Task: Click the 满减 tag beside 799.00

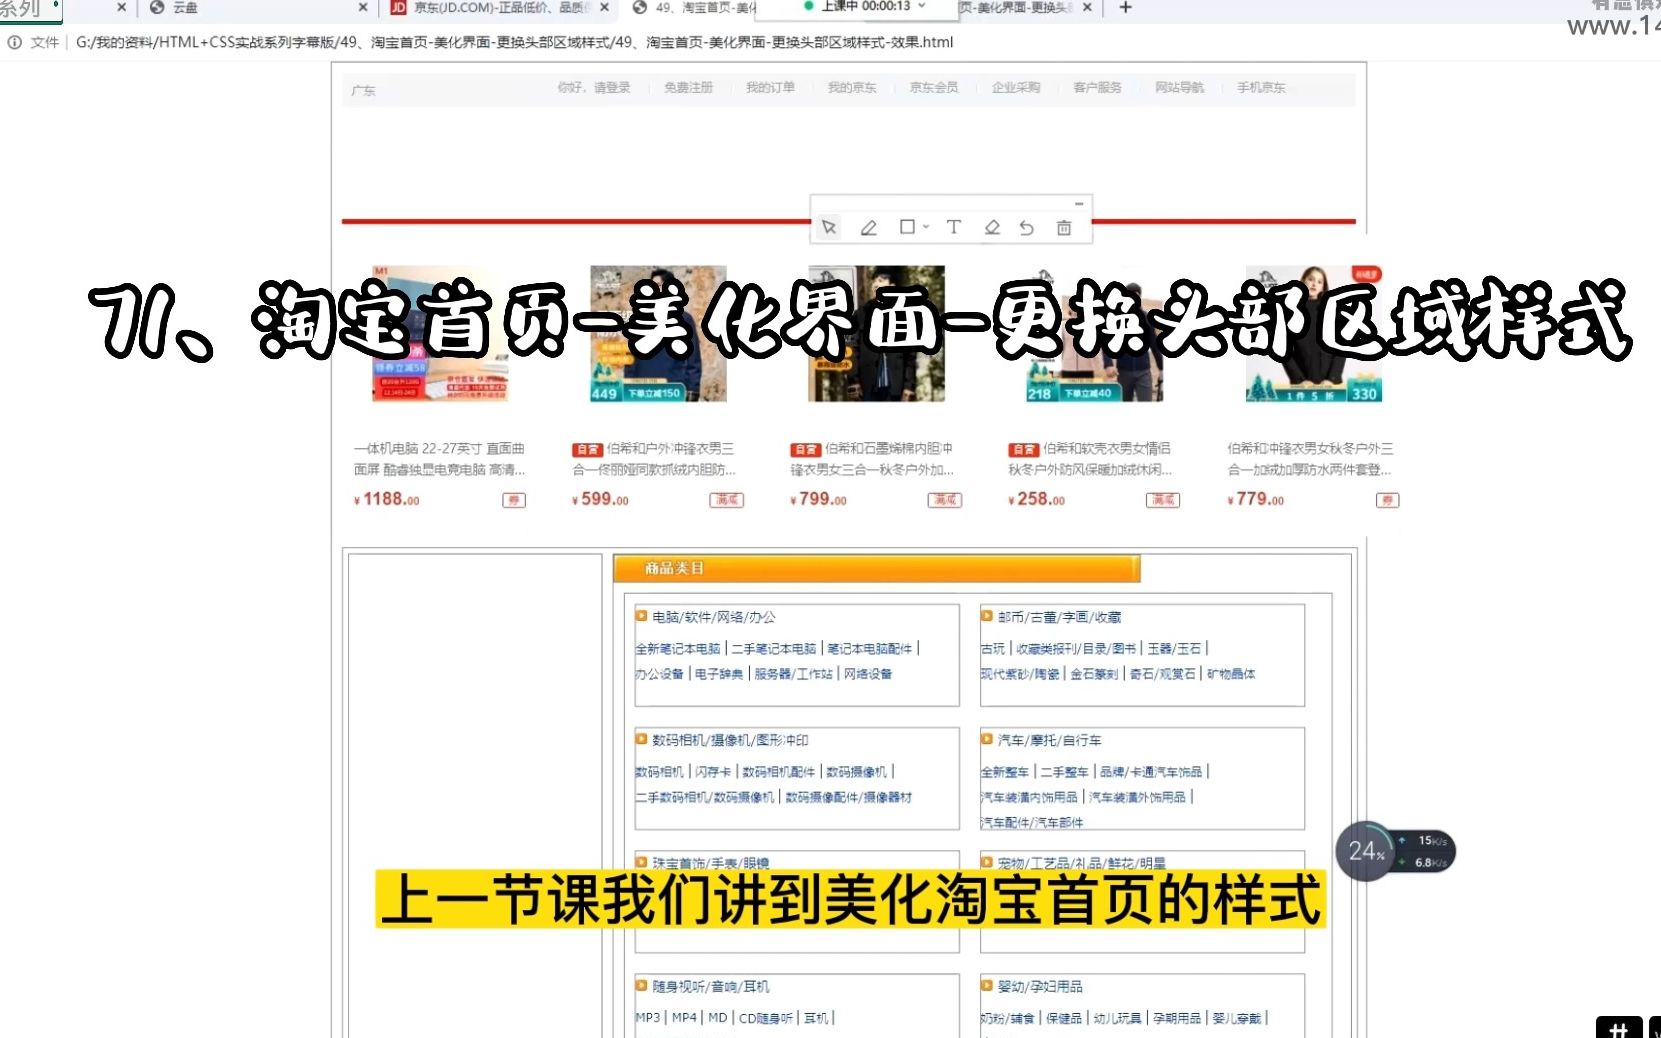Action: pos(945,500)
